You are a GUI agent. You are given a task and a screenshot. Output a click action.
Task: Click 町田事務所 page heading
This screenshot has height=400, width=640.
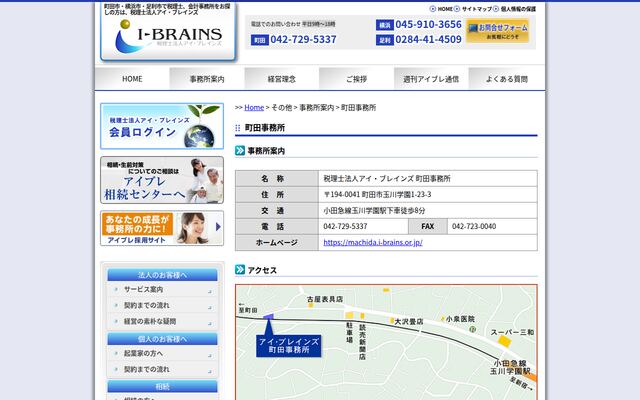pos(265,128)
